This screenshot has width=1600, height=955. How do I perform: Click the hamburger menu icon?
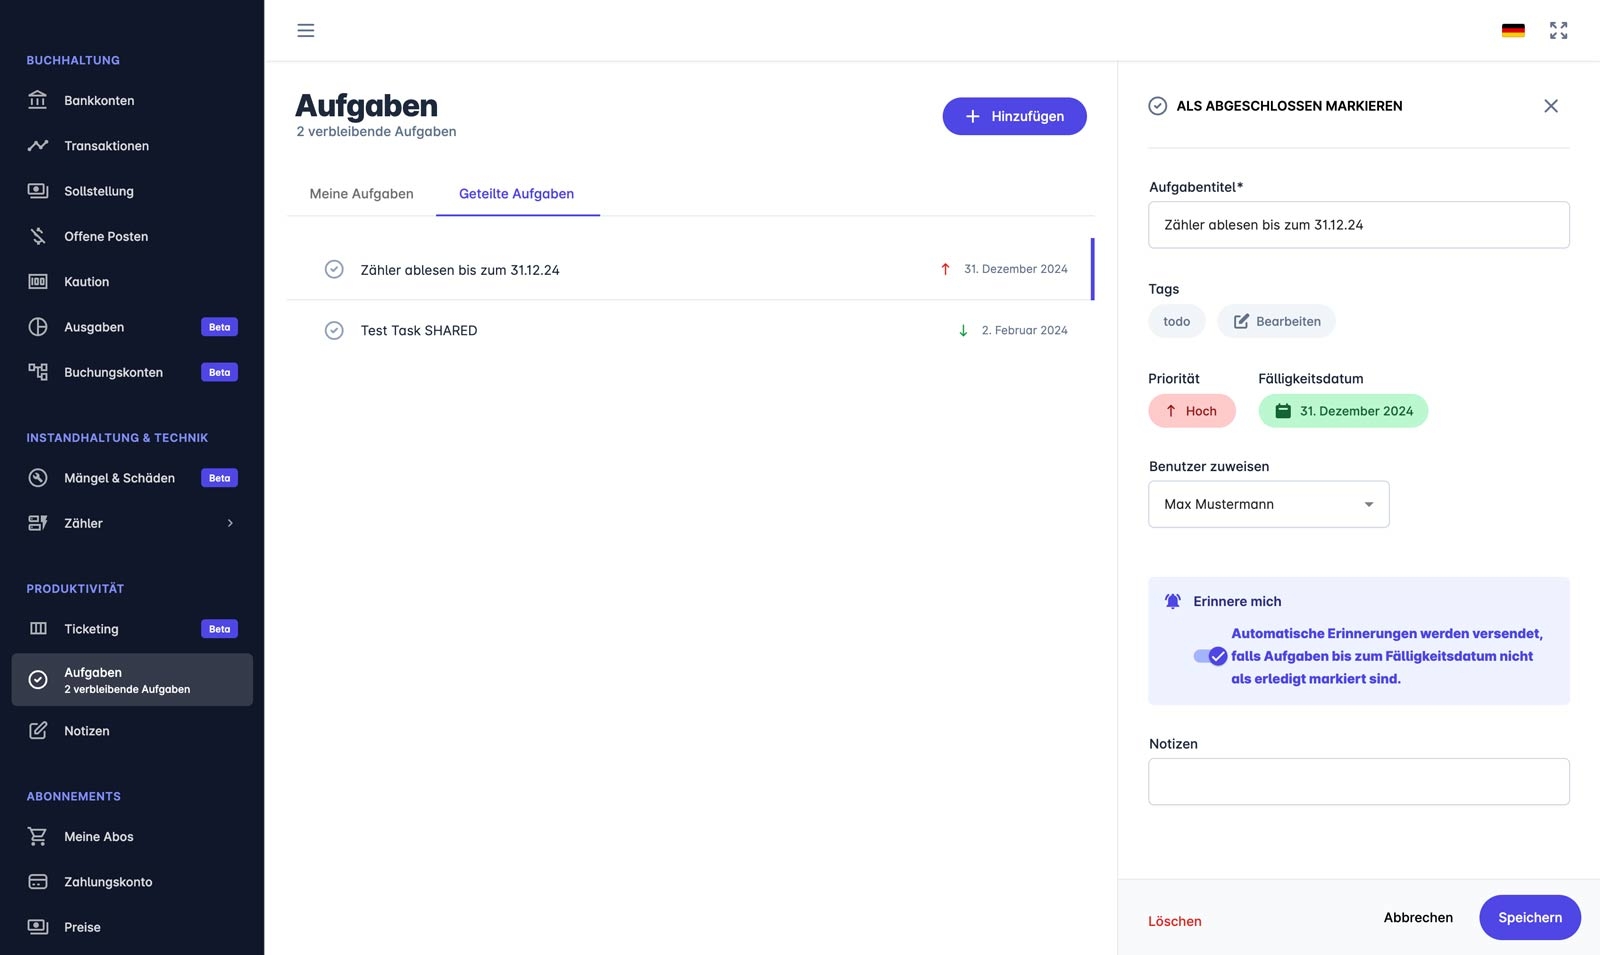[x=306, y=31]
